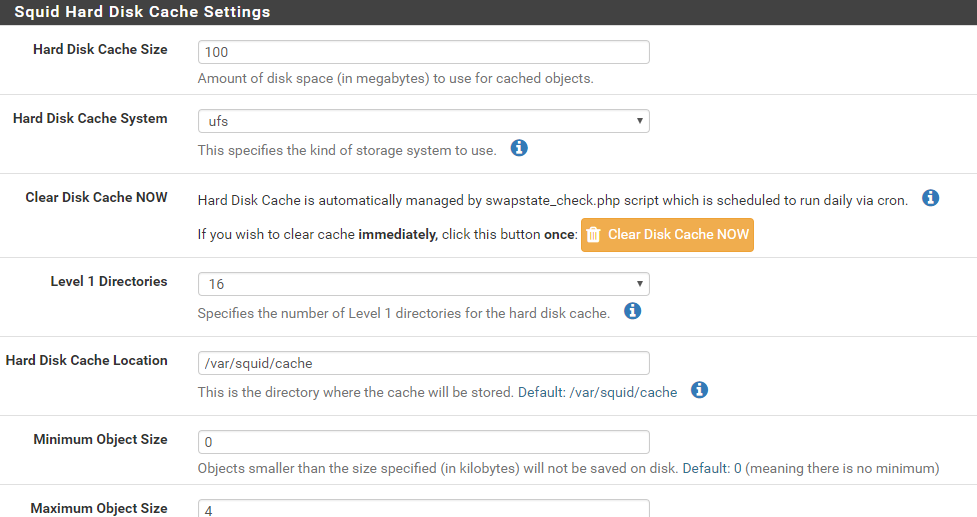The image size is (977, 517).
Task: Click the Maximum Object Size label
Action: pyautogui.click(x=99, y=508)
